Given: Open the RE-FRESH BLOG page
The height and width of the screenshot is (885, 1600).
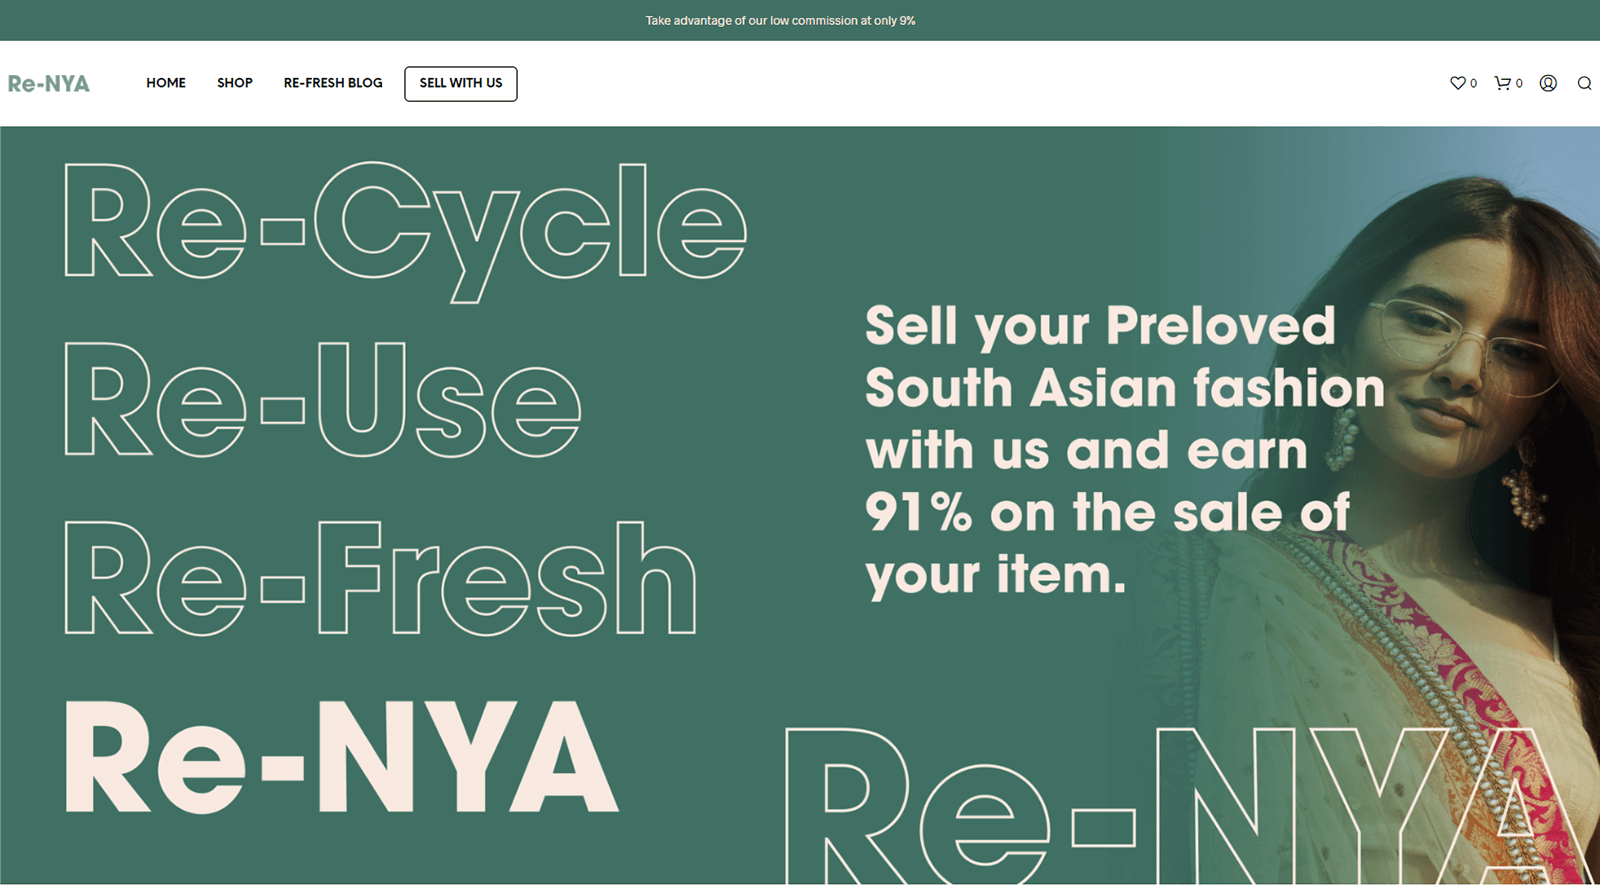Looking at the screenshot, I should click(333, 83).
